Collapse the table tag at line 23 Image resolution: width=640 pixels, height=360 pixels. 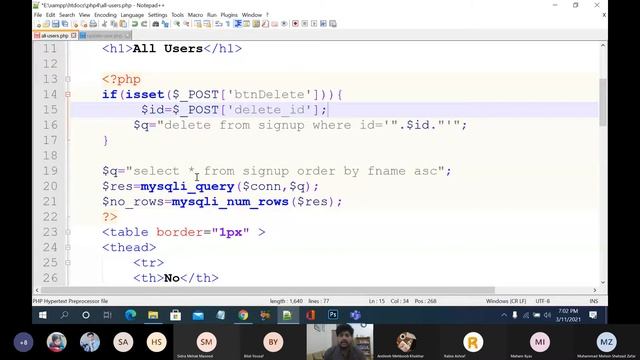coord(68,232)
